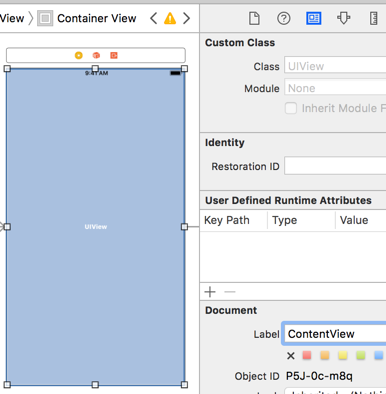Select the view controller yellow dock icon
The image size is (386, 394).
pos(79,55)
